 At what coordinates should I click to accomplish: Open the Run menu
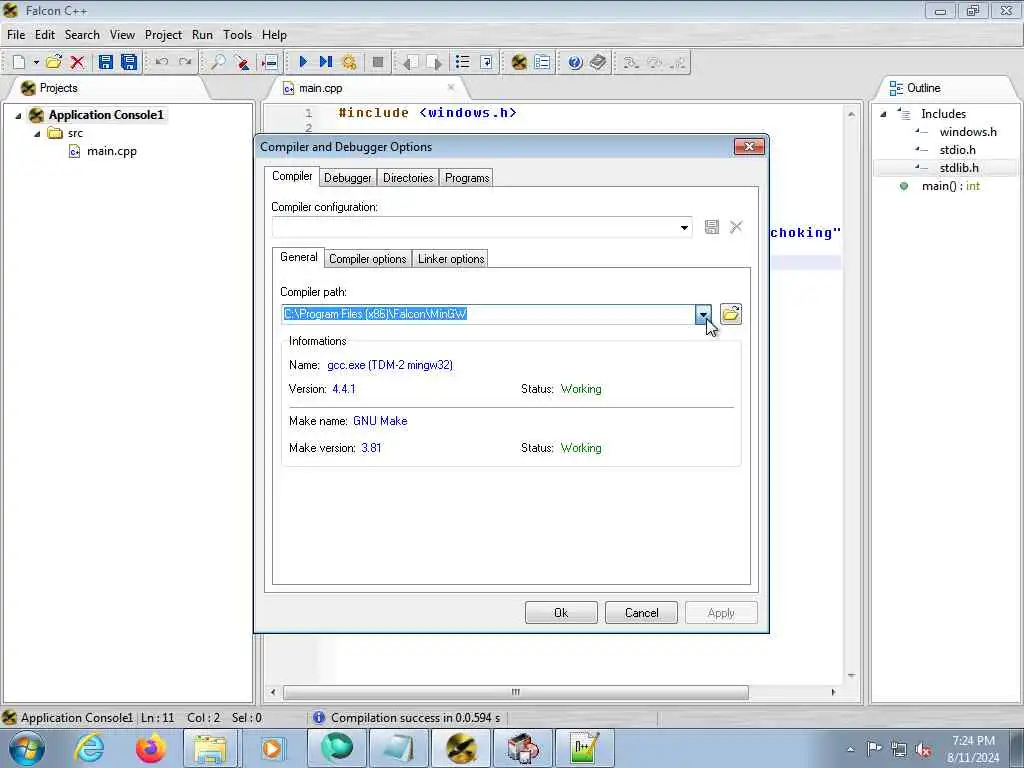coord(202,35)
